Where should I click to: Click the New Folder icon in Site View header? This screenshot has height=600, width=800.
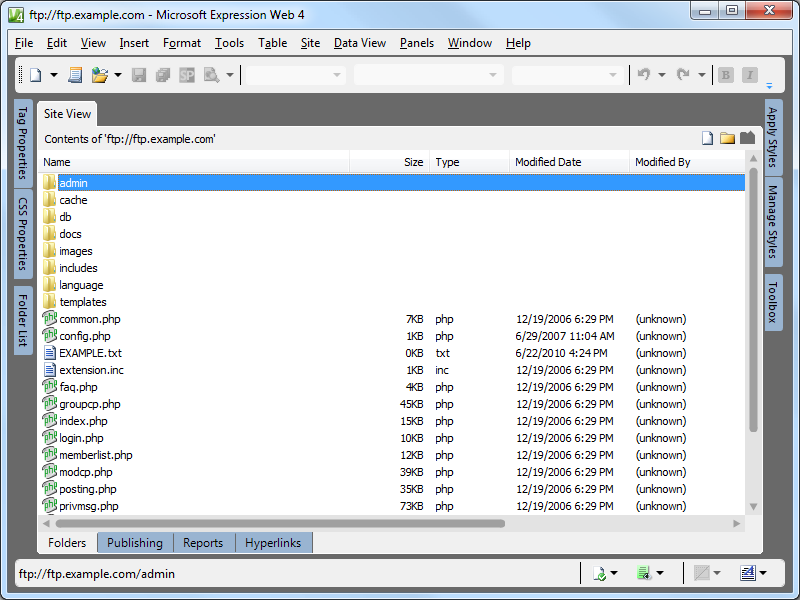coord(727,138)
